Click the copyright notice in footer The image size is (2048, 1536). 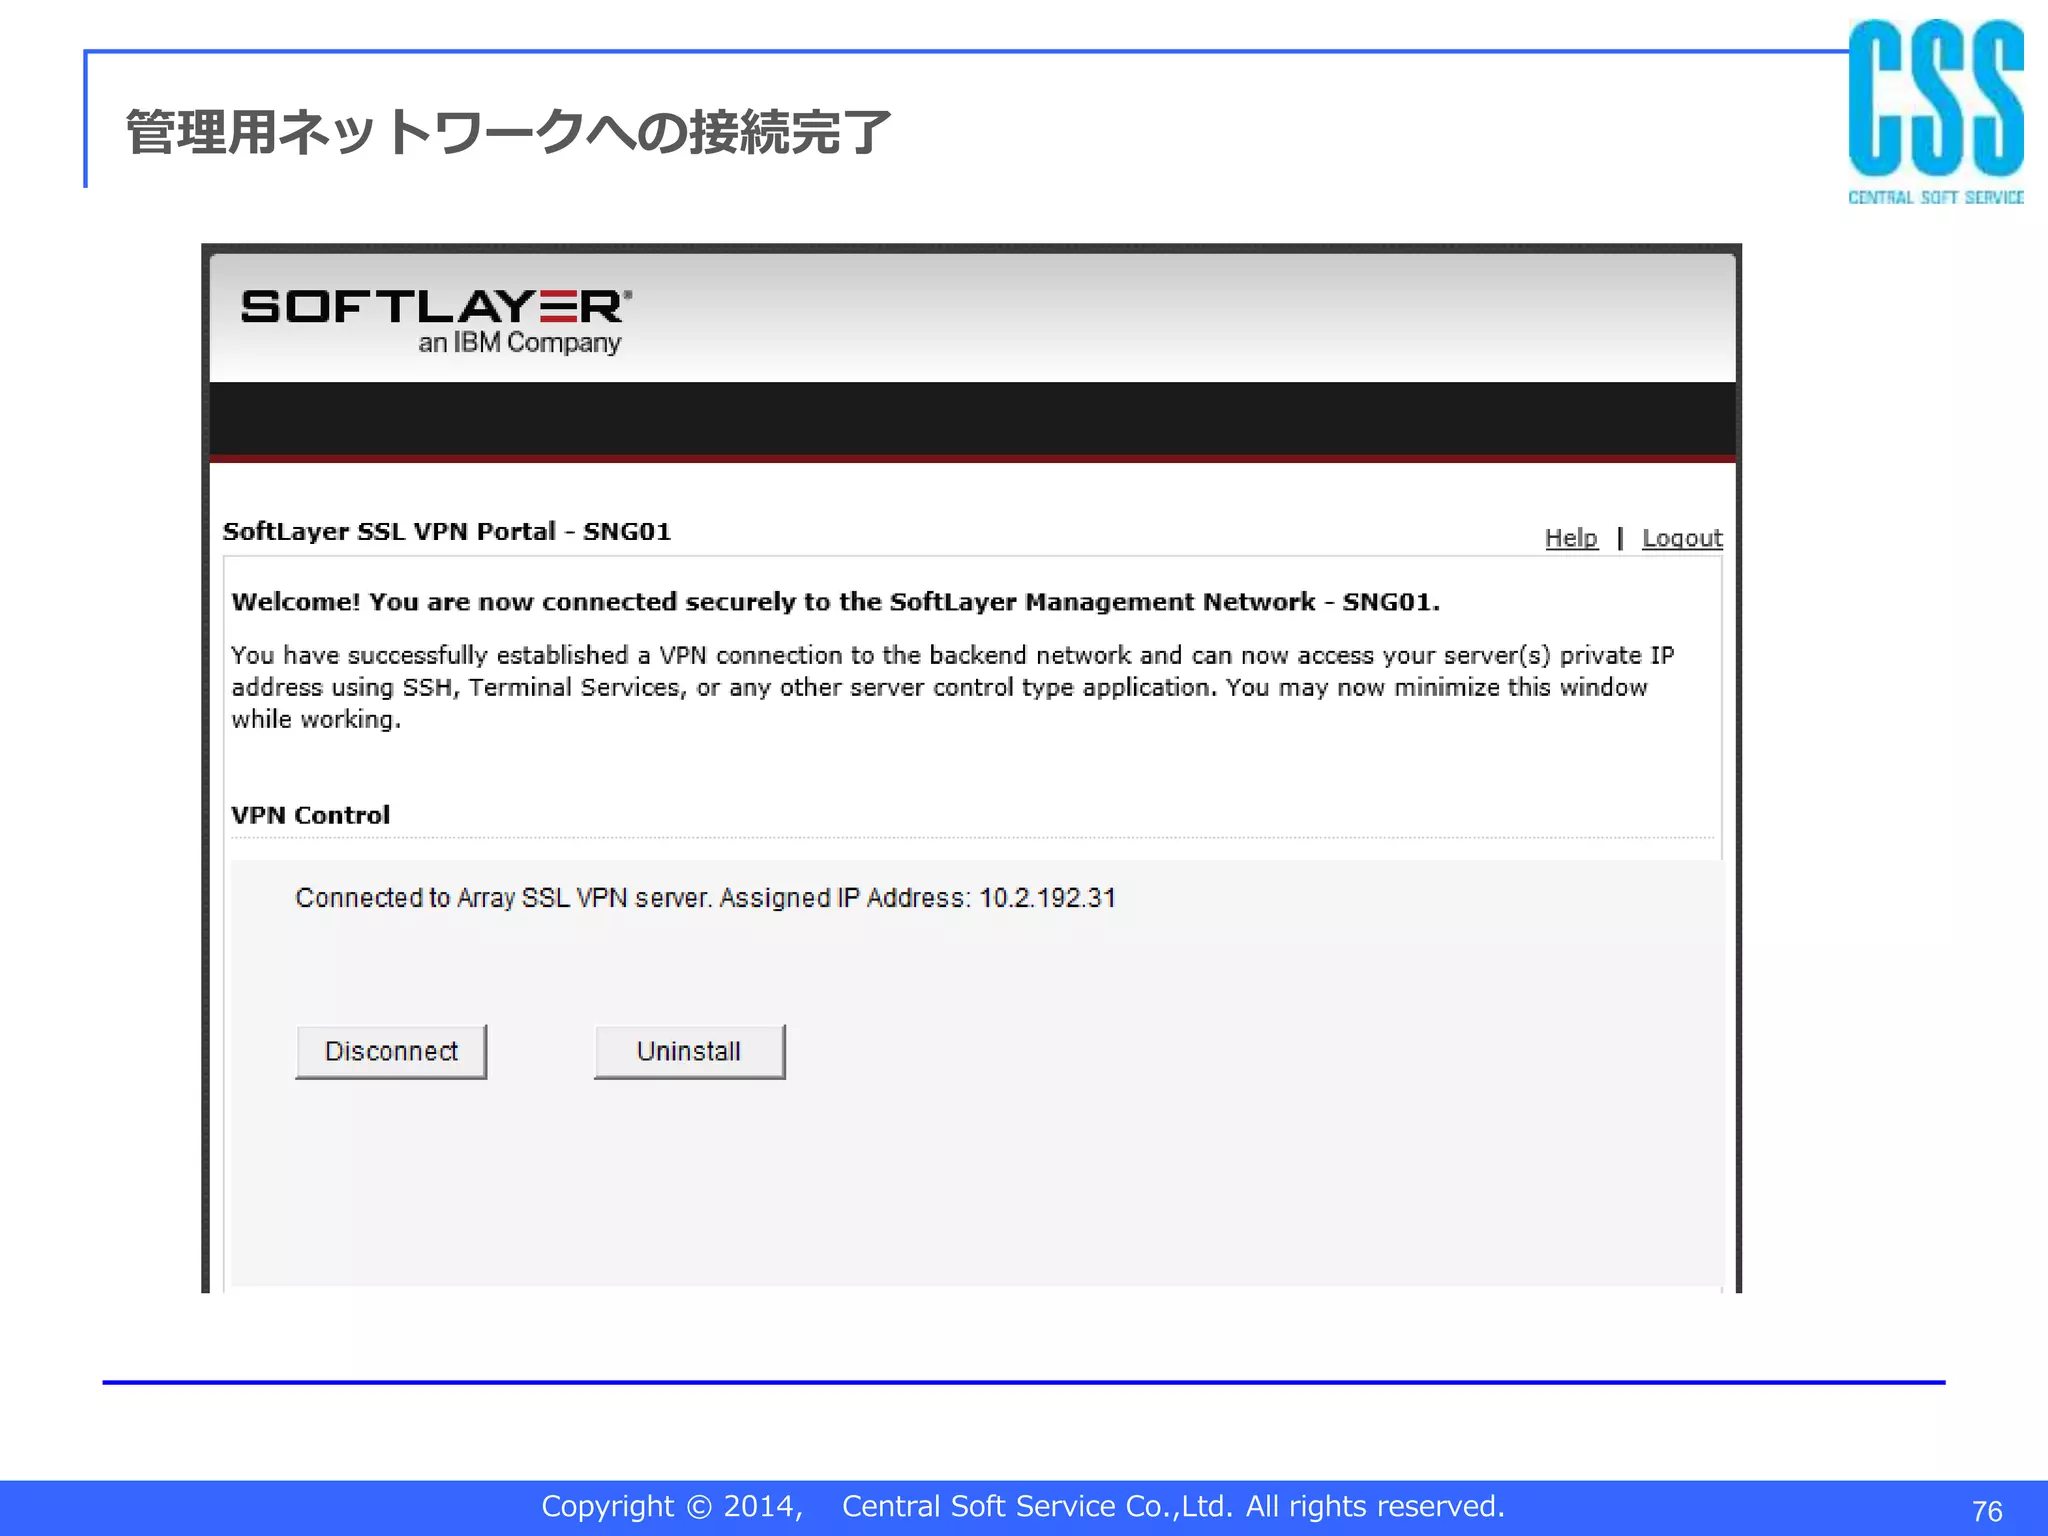(x=1023, y=1506)
